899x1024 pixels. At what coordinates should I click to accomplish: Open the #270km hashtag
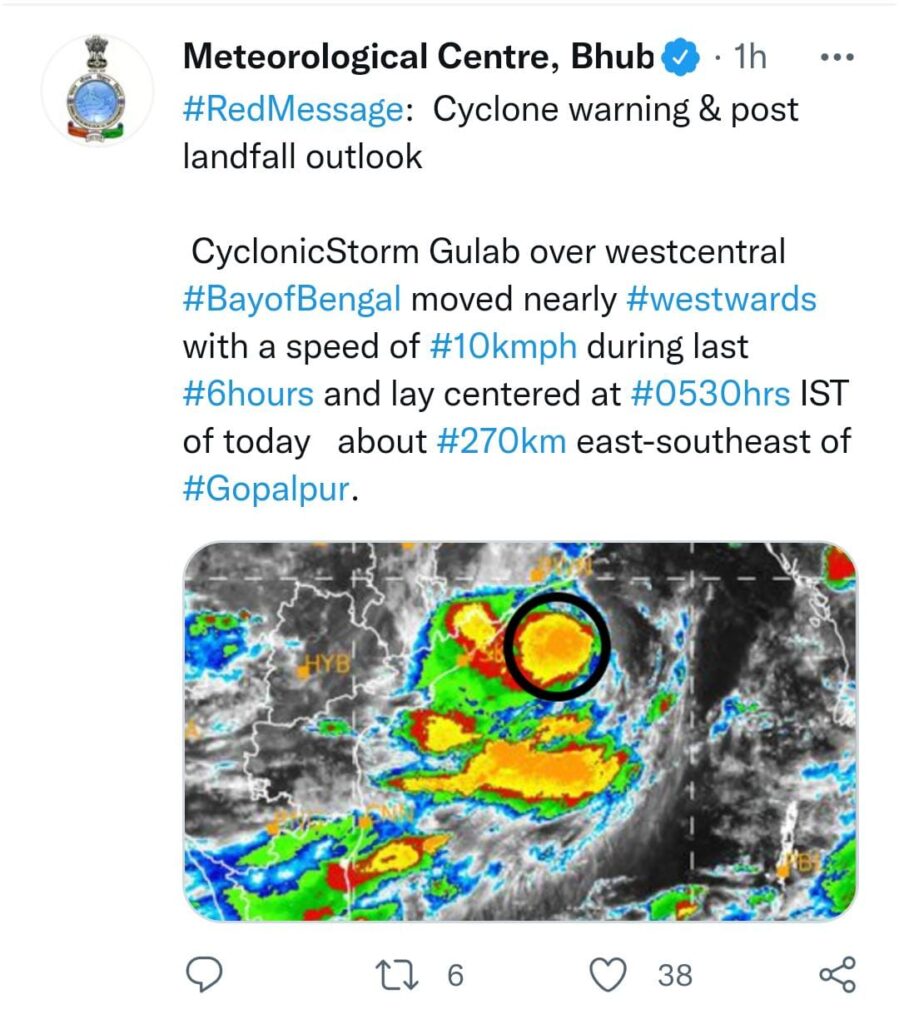501,441
